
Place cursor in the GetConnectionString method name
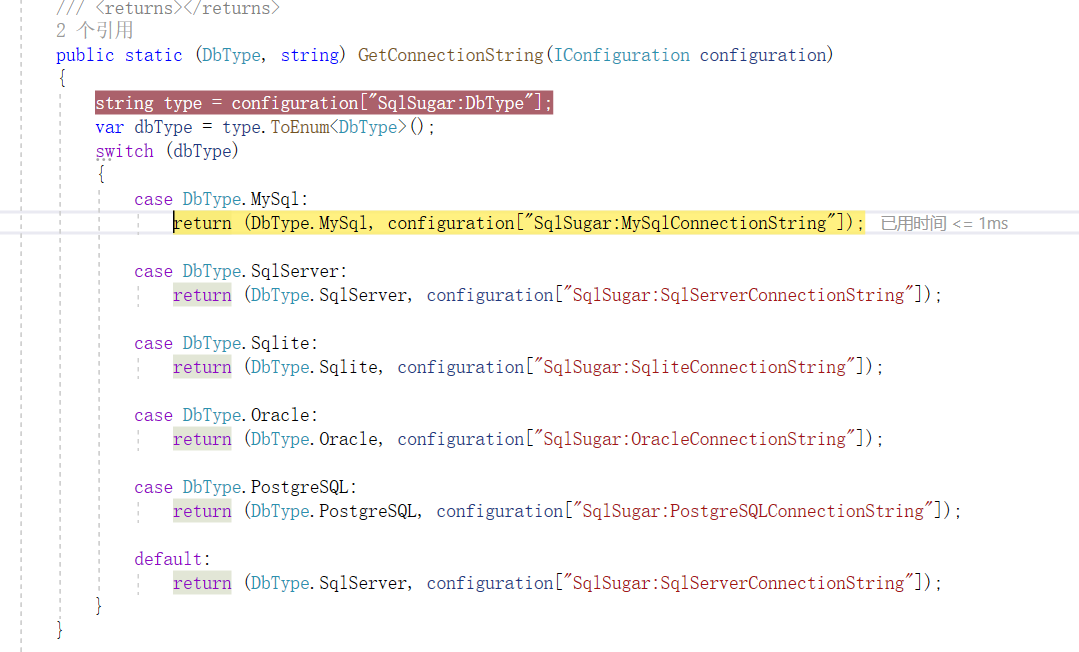click(450, 54)
